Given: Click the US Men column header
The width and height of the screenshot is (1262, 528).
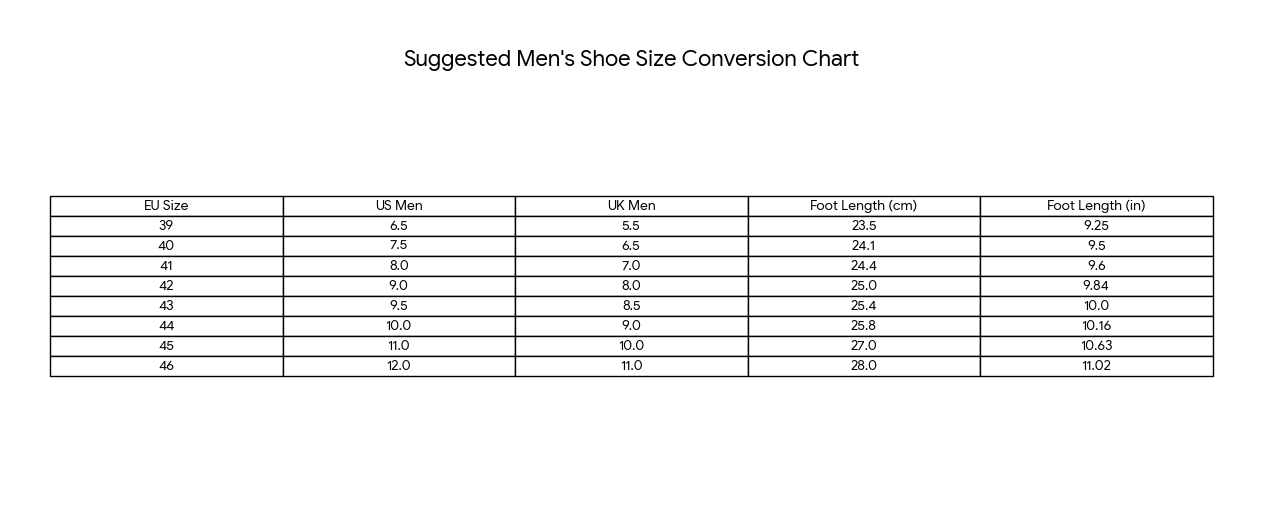Looking at the screenshot, I should point(399,206).
